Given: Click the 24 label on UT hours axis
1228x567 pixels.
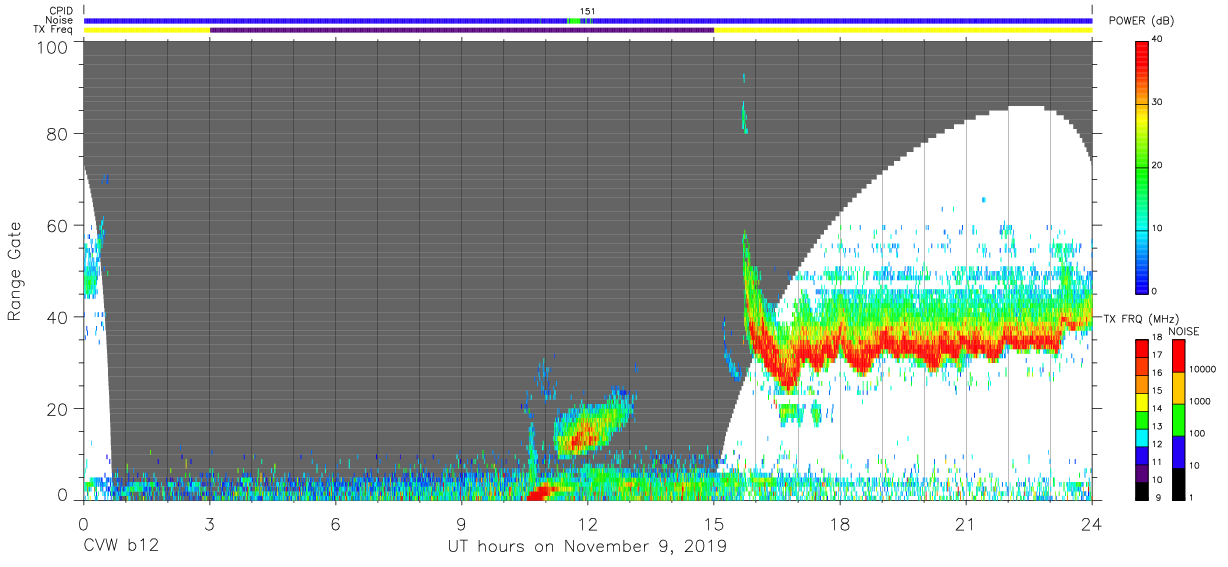Looking at the screenshot, I should pos(1092,523).
